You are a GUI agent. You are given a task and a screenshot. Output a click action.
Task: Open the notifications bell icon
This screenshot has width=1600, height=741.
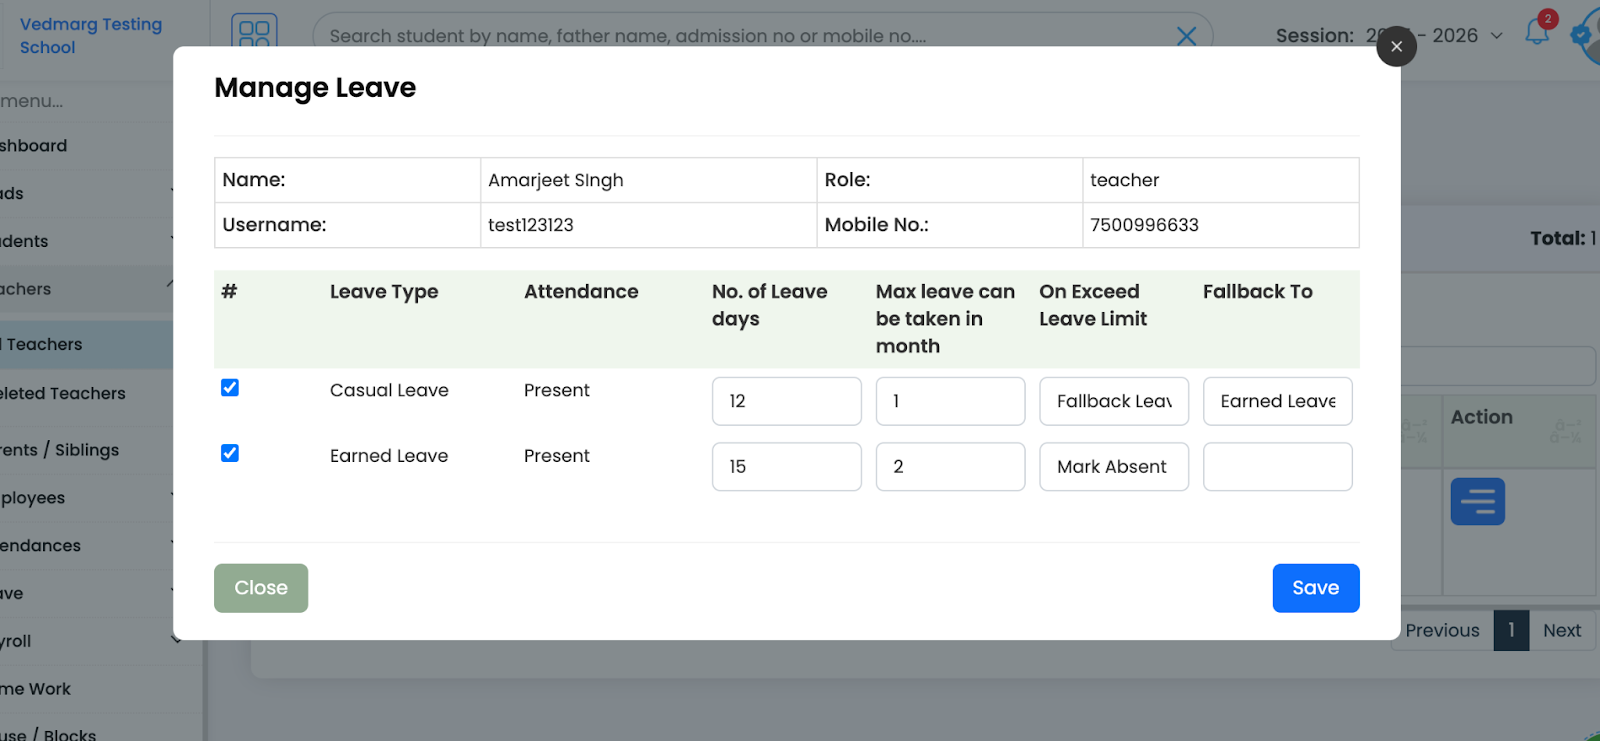(x=1537, y=32)
